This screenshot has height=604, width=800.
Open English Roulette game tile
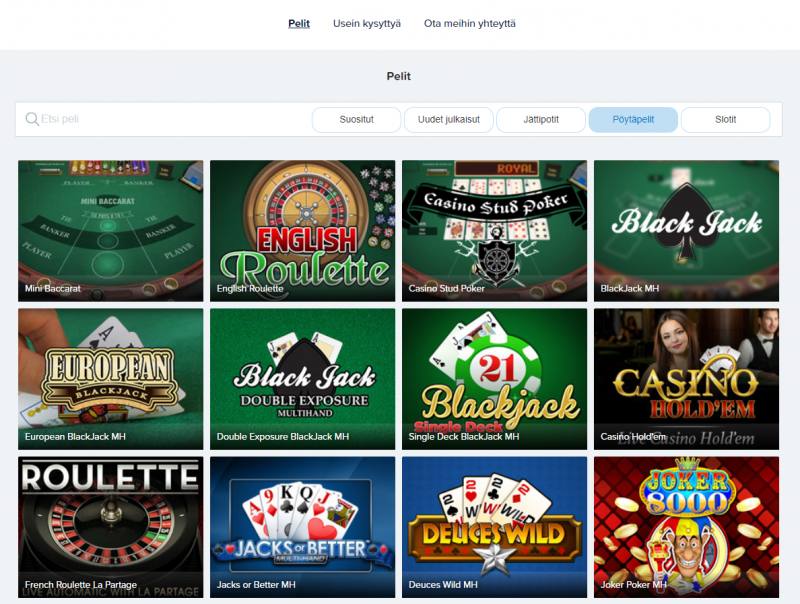coord(303,231)
